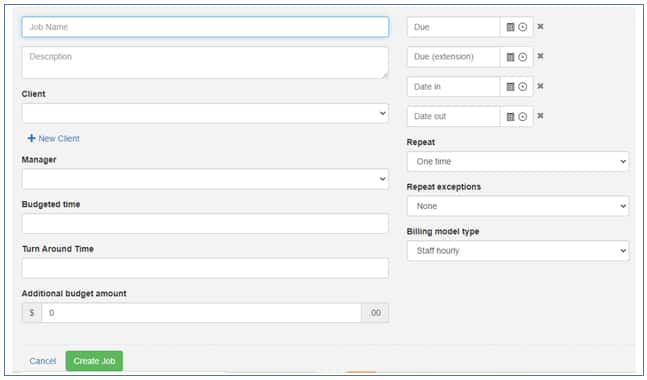
Task: Click the New Client link
Action: pos(54,139)
